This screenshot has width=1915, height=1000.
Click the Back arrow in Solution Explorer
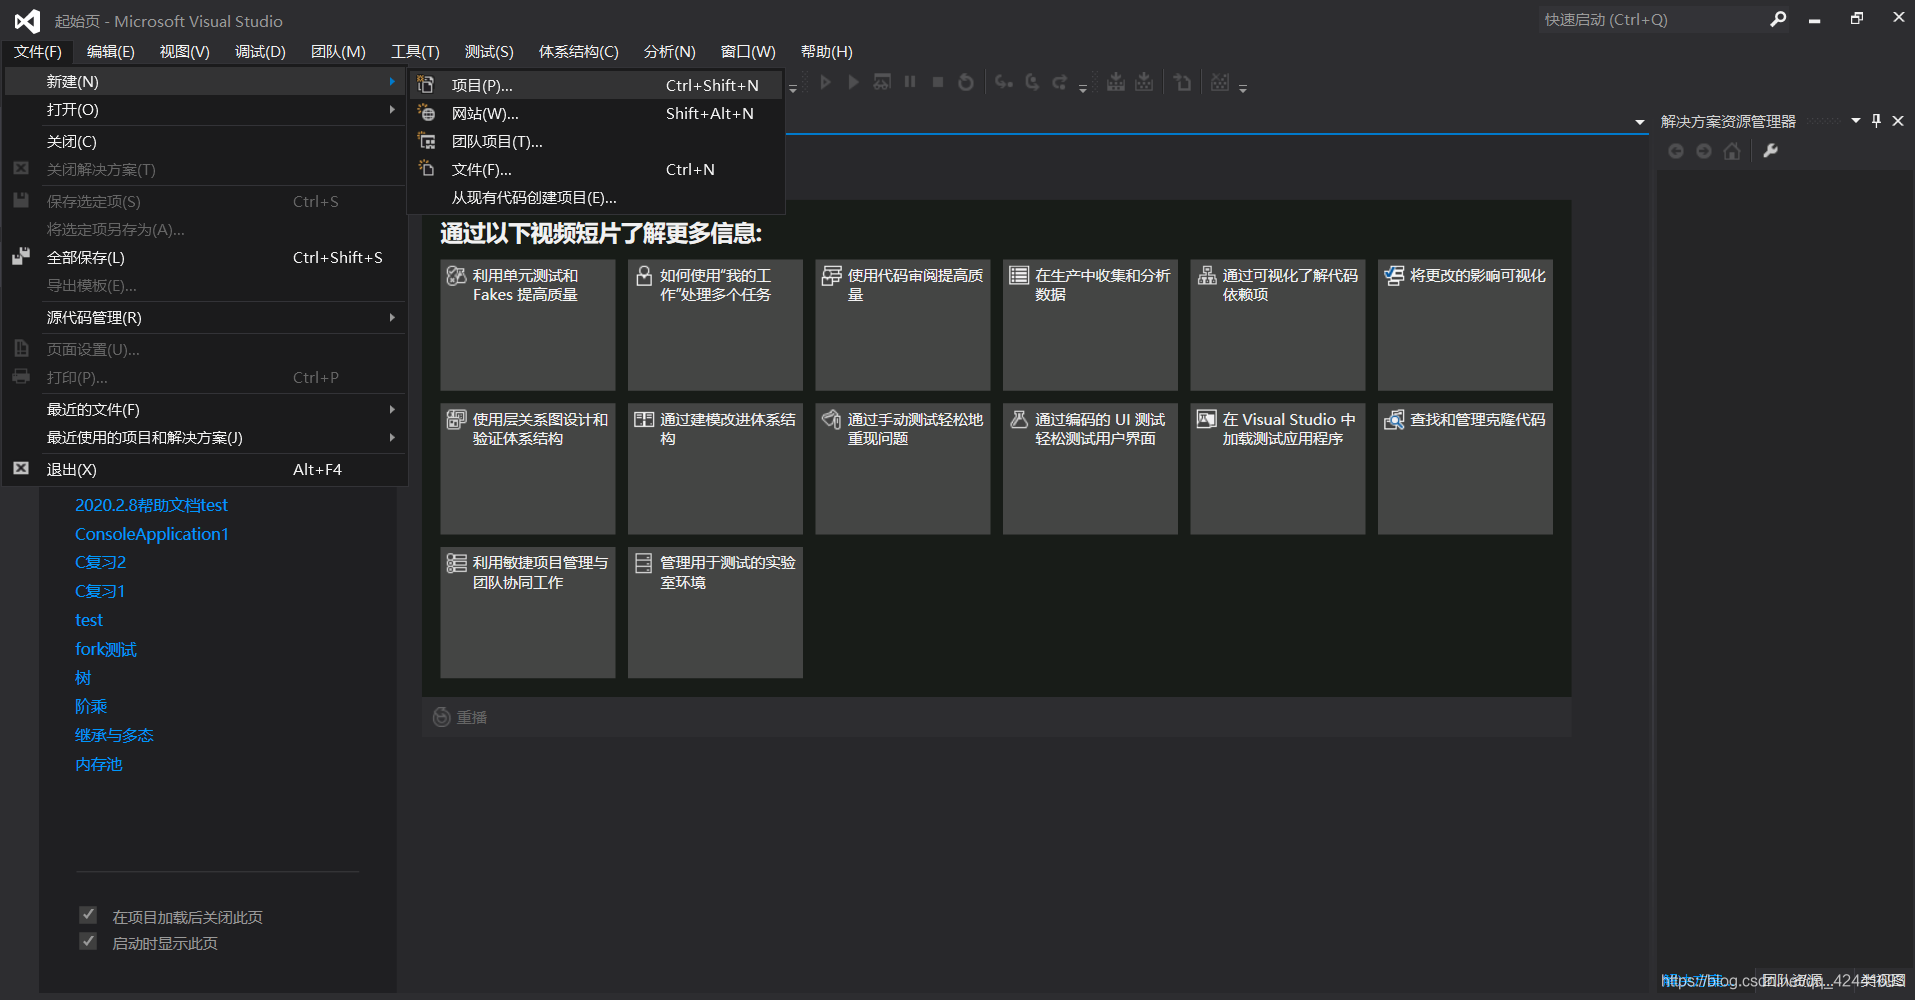pyautogui.click(x=1676, y=151)
